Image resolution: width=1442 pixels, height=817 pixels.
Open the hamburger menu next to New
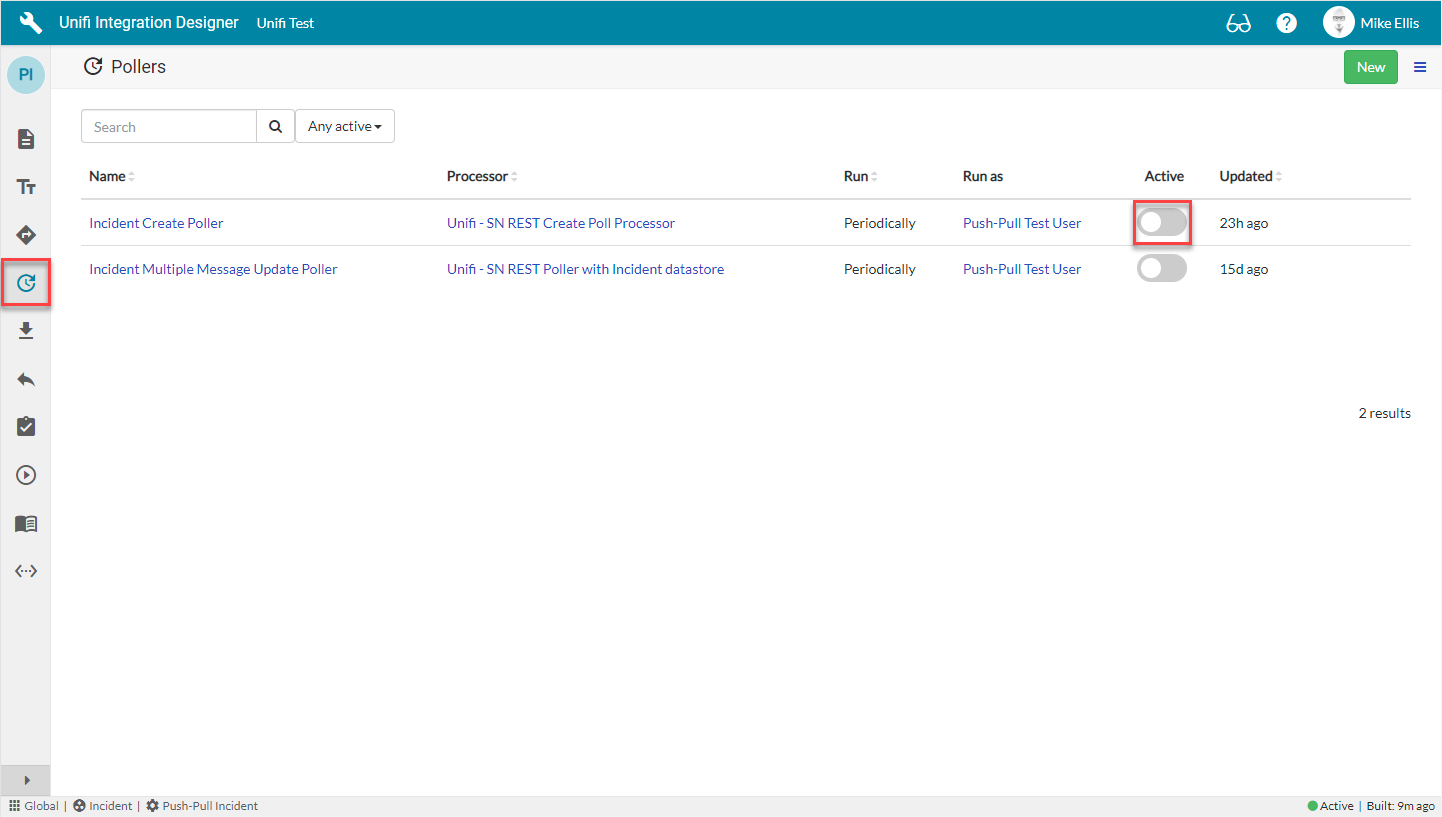tap(1420, 67)
